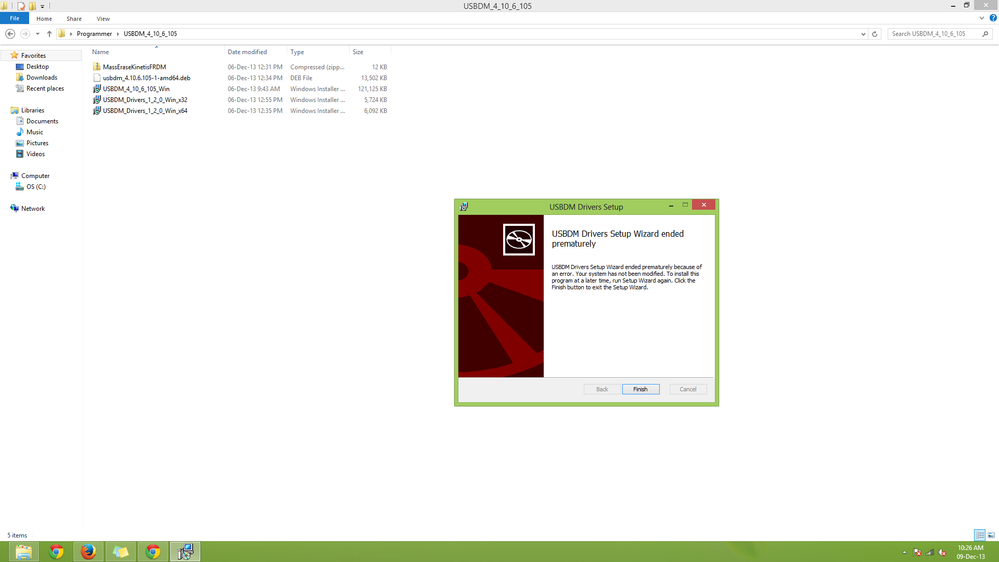Open the recent locations dropdown arrow
999x562 pixels.
point(38,34)
